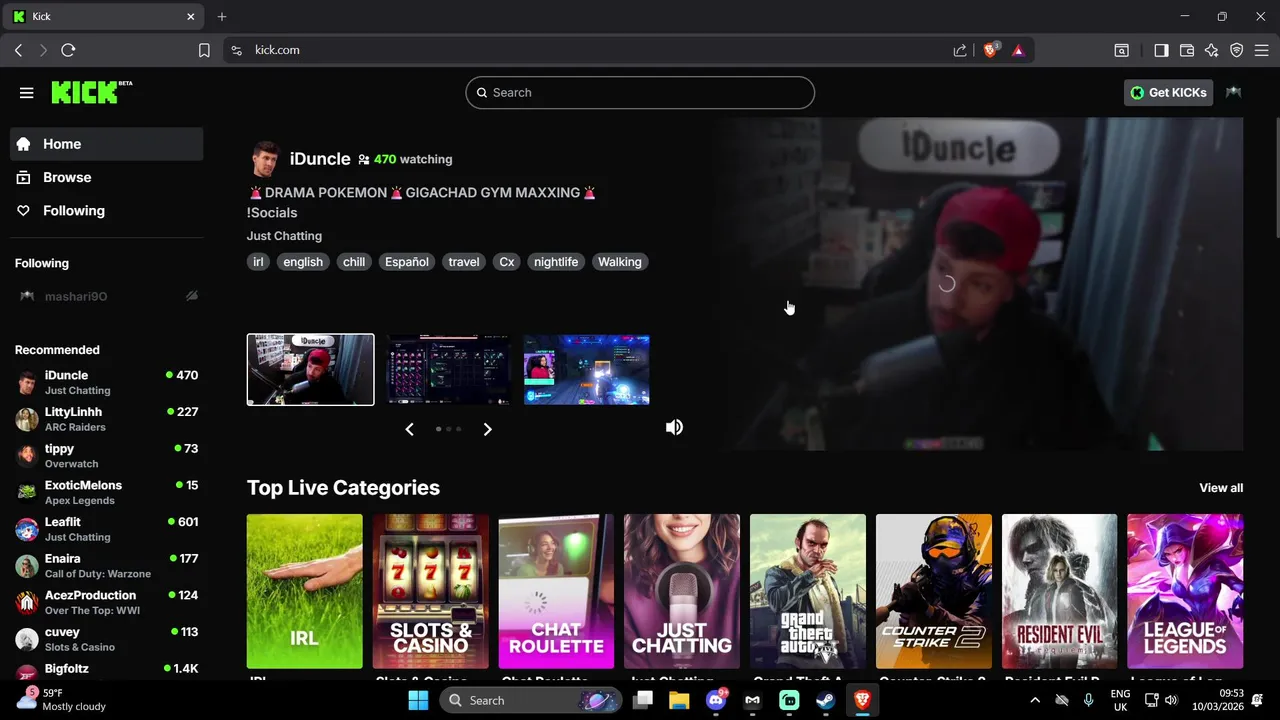Open Brave Wallet icon

click(x=1187, y=50)
